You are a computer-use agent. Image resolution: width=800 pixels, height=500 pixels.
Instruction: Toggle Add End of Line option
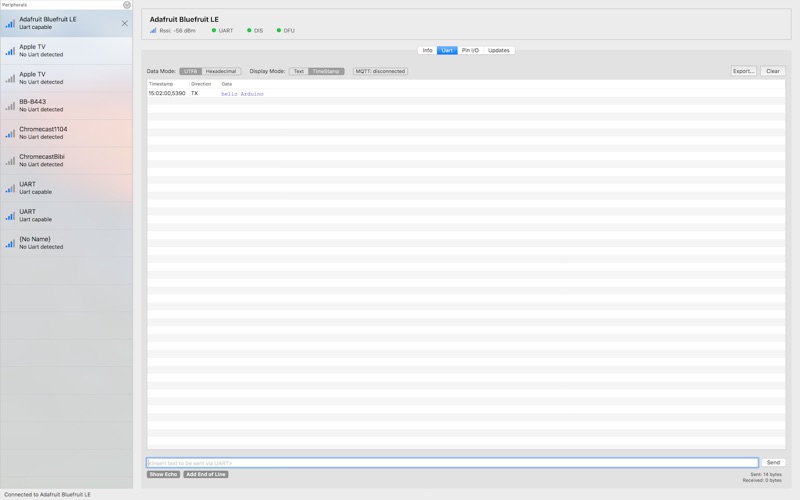(x=206, y=474)
